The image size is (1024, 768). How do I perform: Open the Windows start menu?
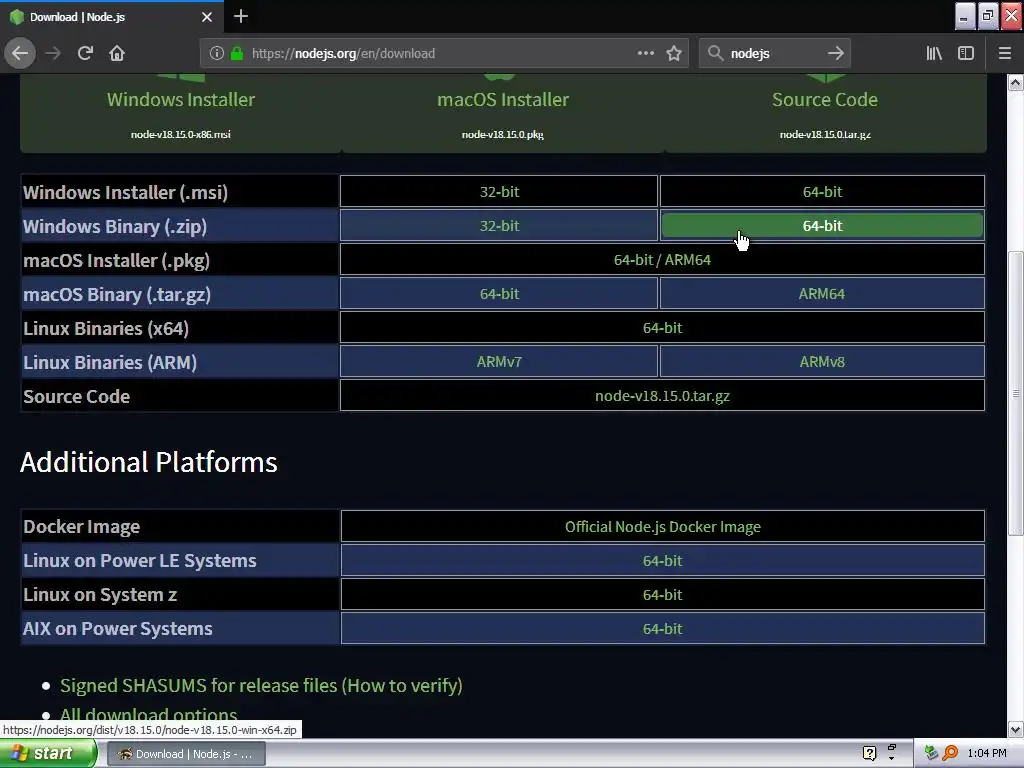point(48,754)
